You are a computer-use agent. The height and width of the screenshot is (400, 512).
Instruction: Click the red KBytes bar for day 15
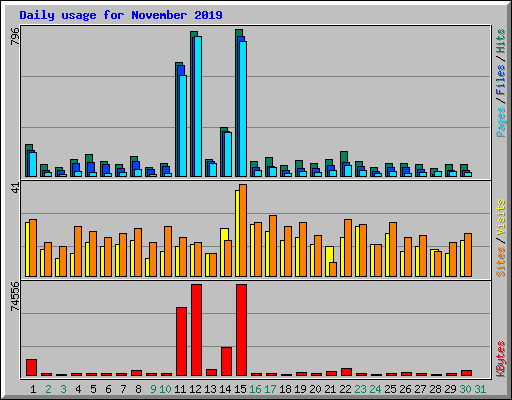241,330
